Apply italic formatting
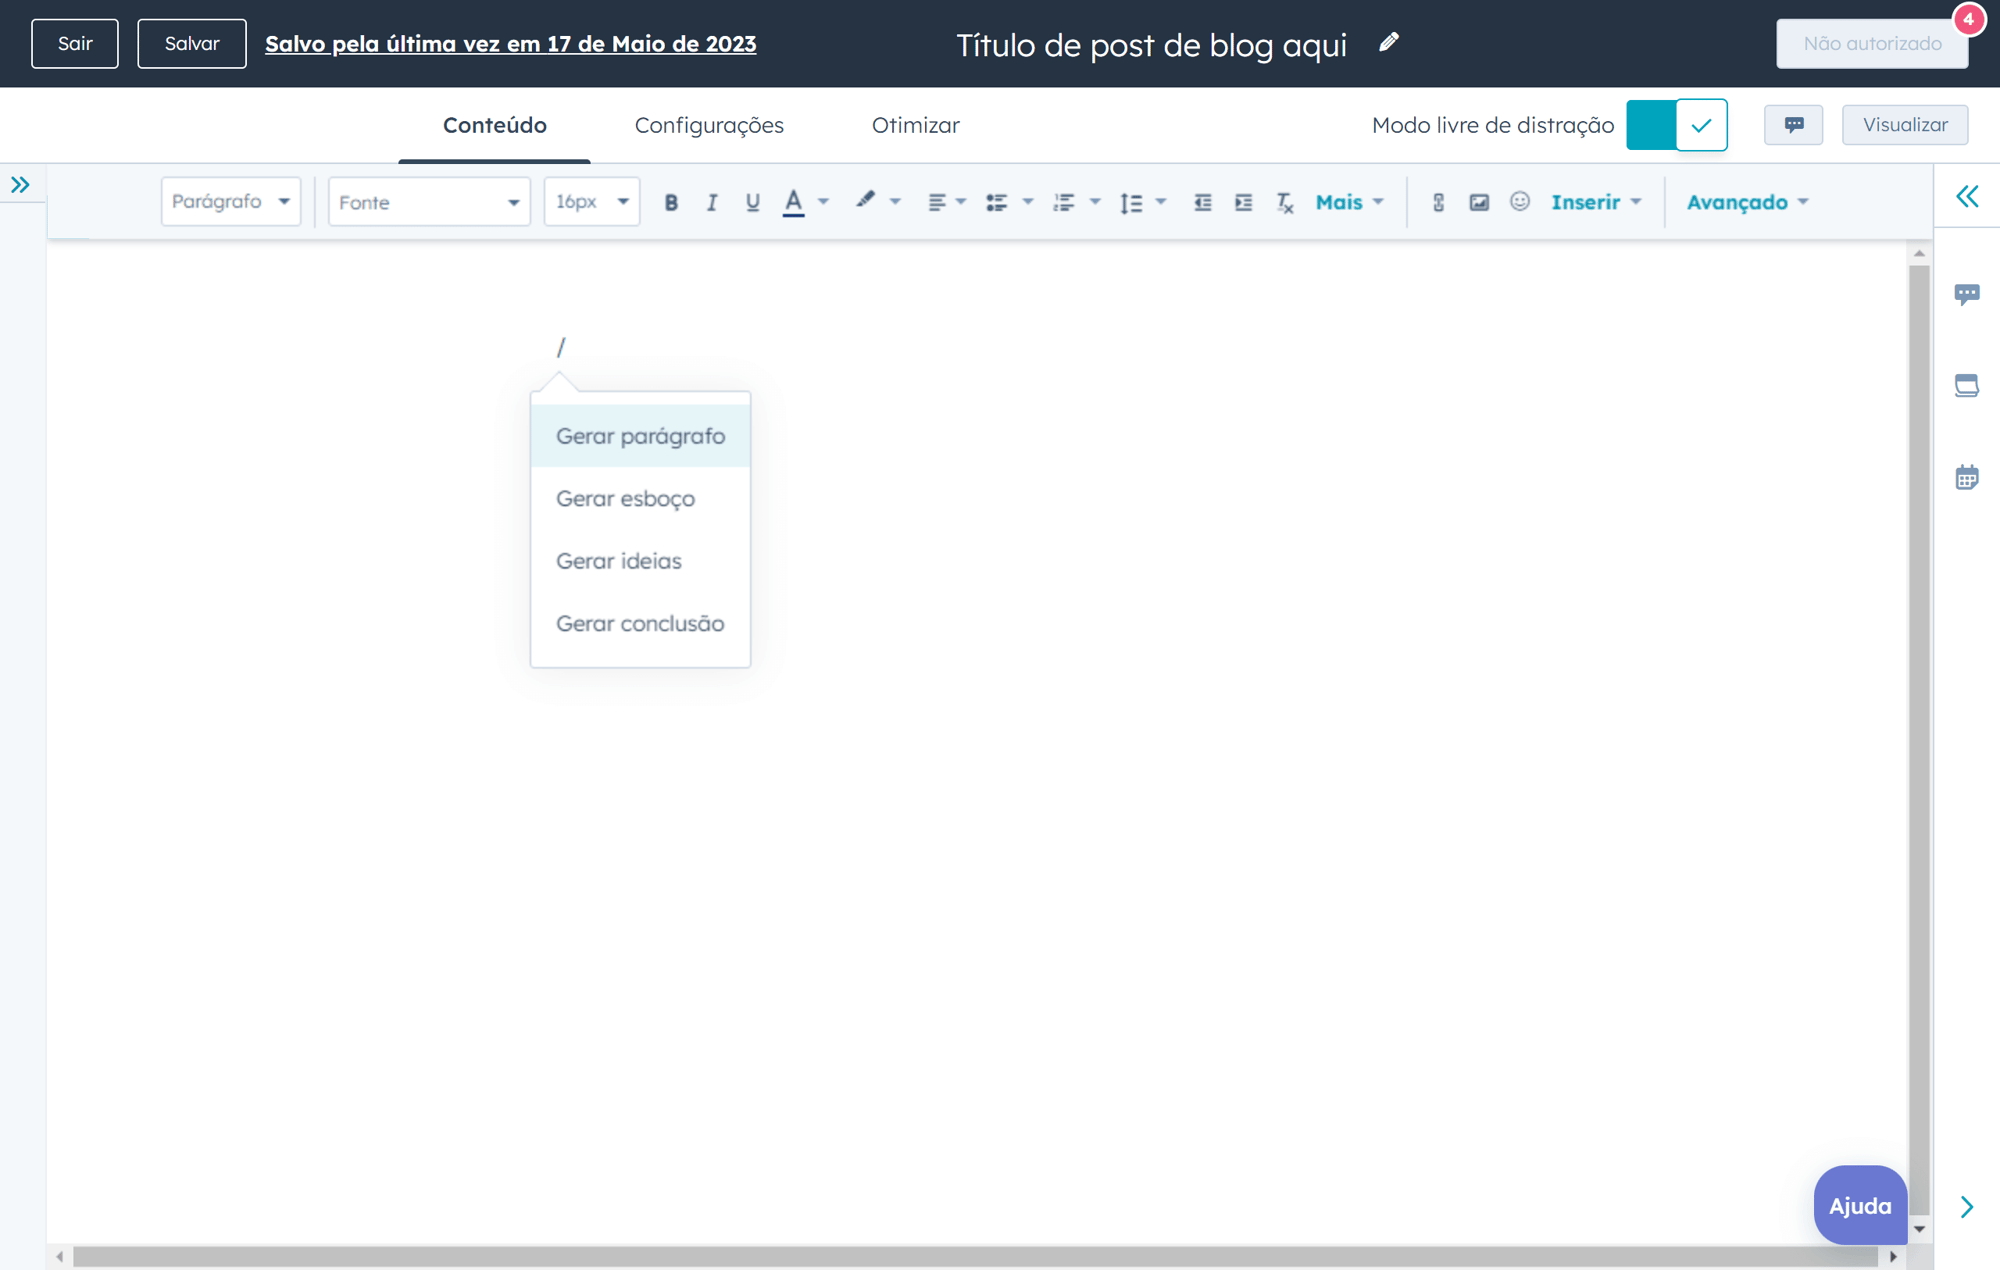Viewport: 2000px width, 1270px height. coord(712,202)
